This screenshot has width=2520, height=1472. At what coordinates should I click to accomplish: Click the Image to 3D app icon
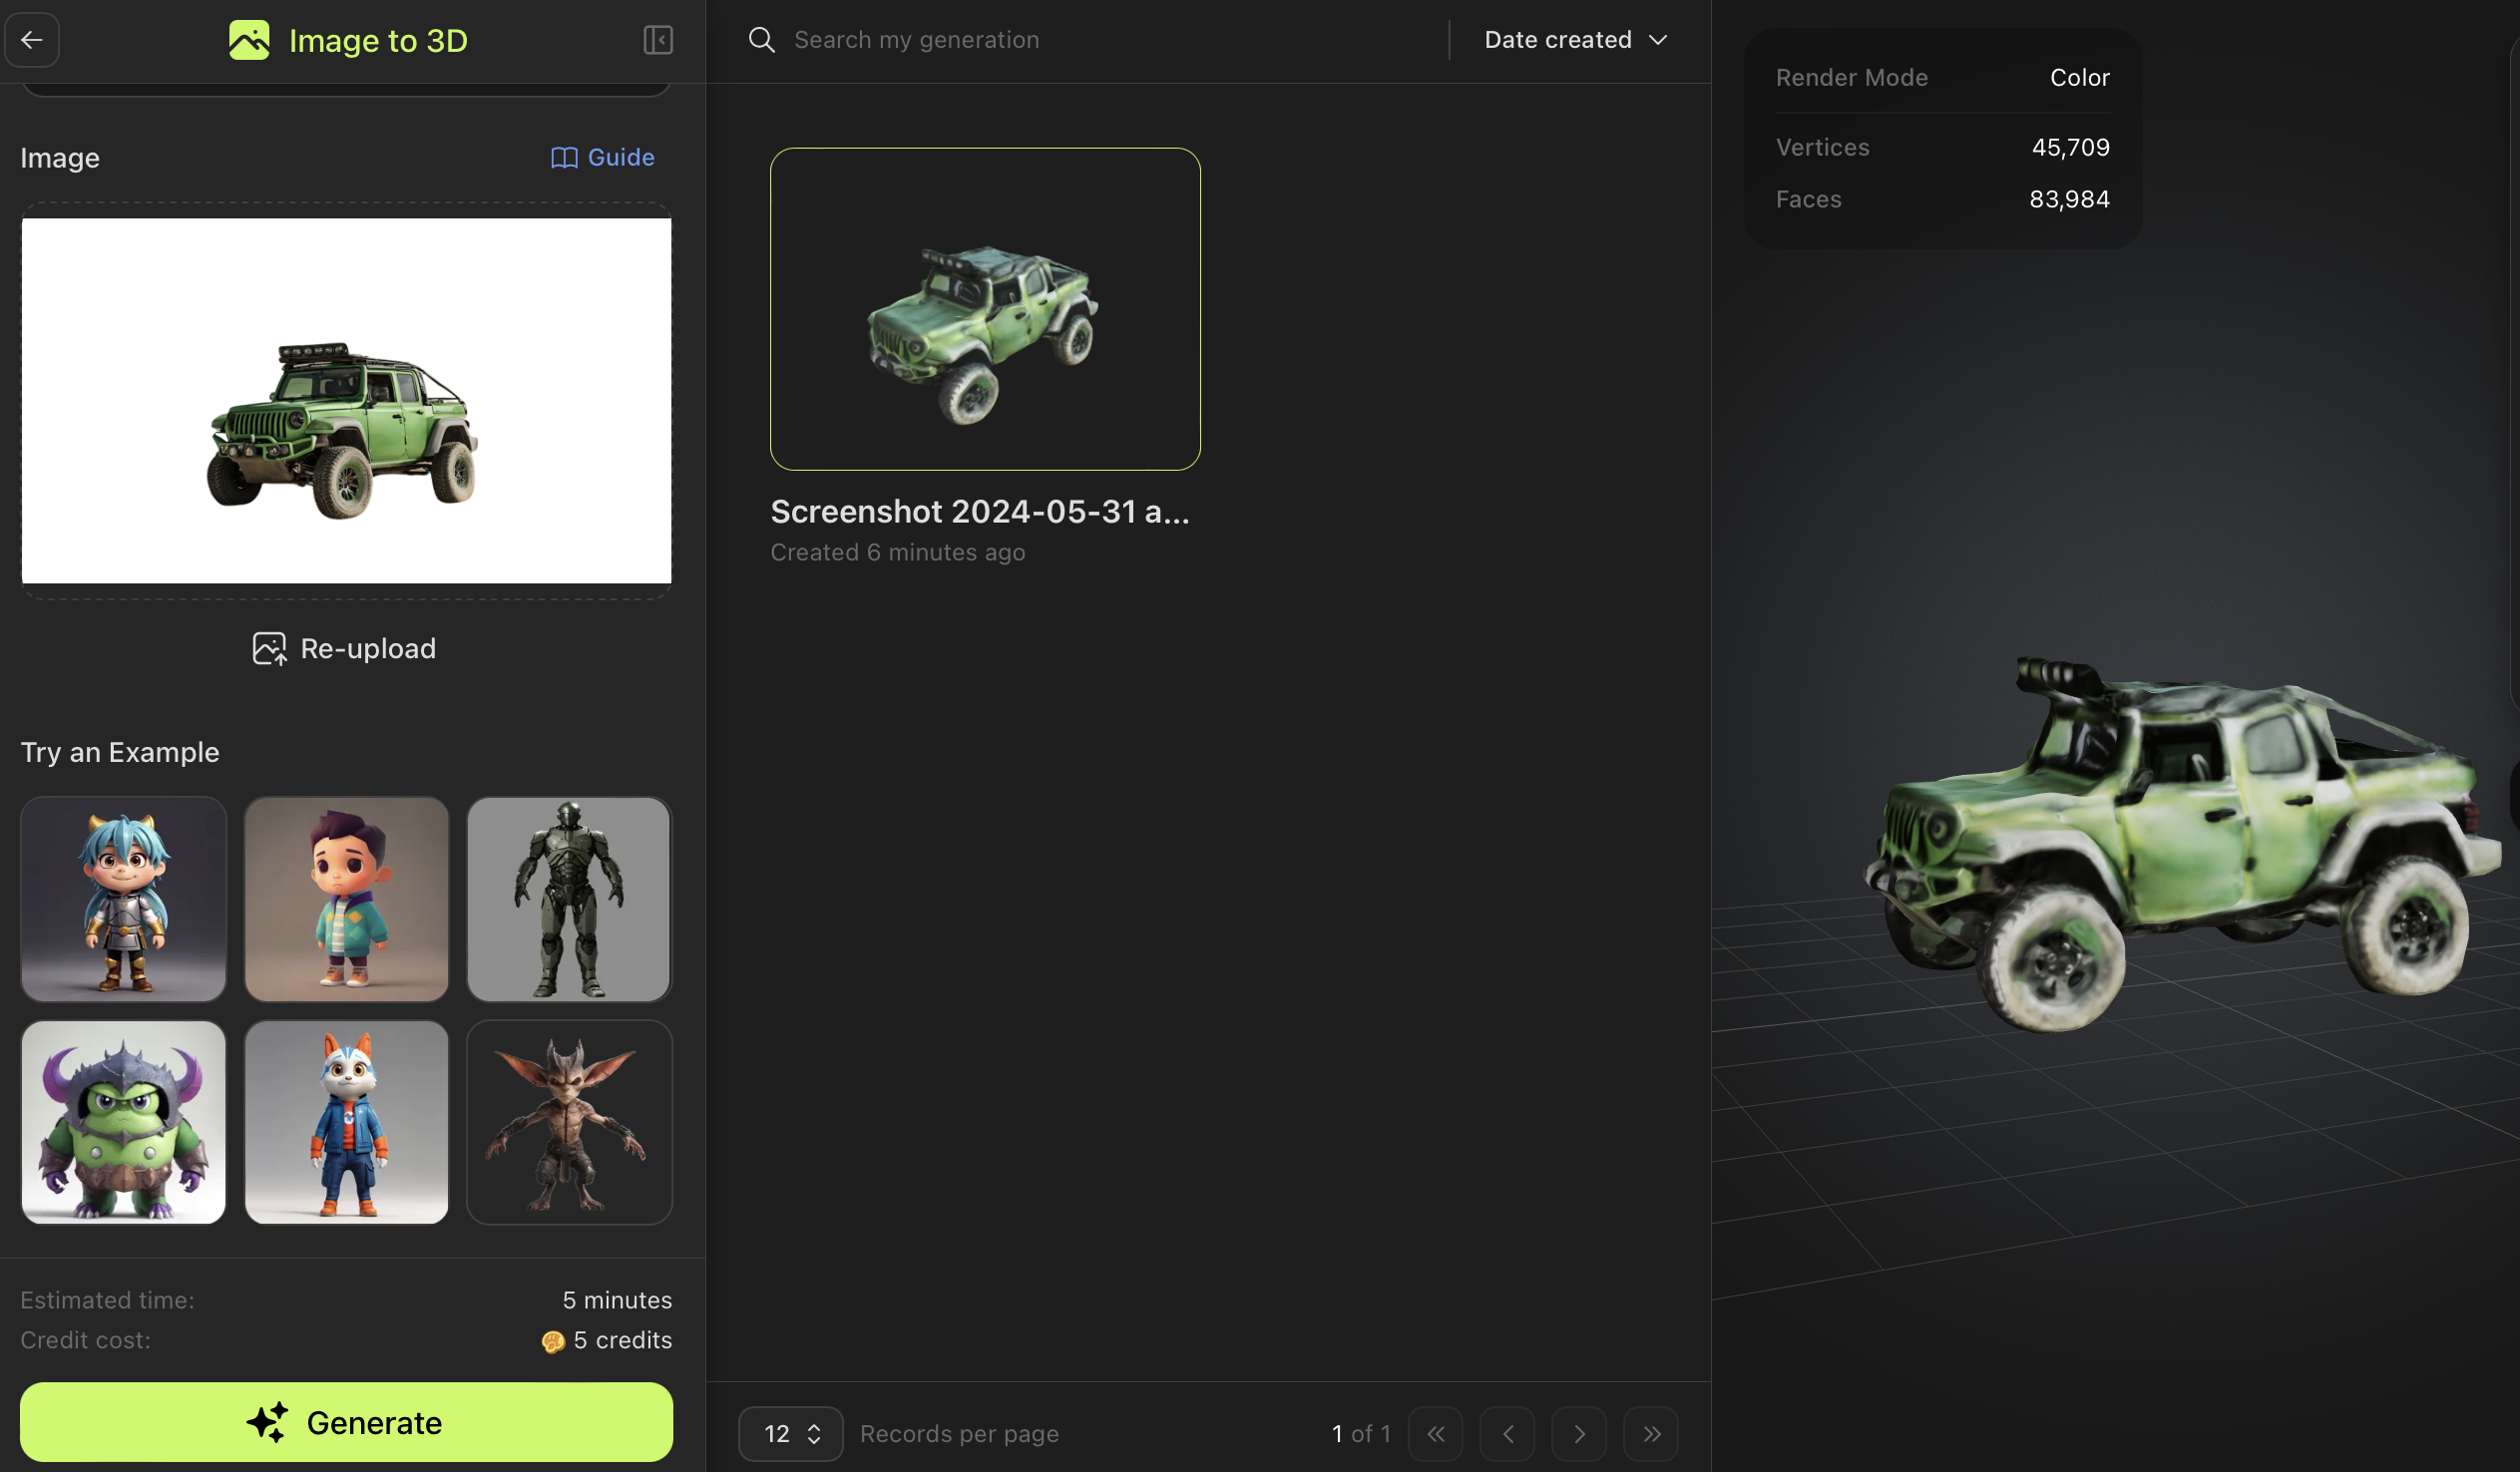pyautogui.click(x=247, y=39)
